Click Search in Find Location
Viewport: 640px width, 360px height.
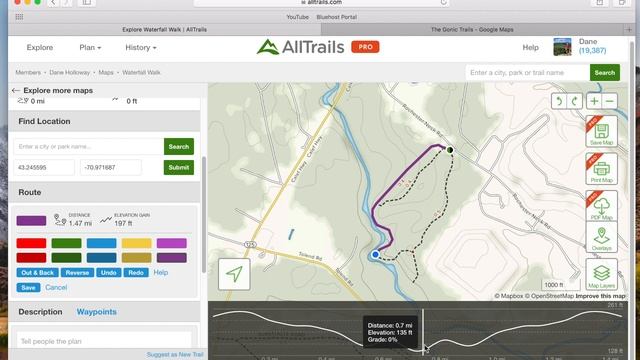pos(179,147)
